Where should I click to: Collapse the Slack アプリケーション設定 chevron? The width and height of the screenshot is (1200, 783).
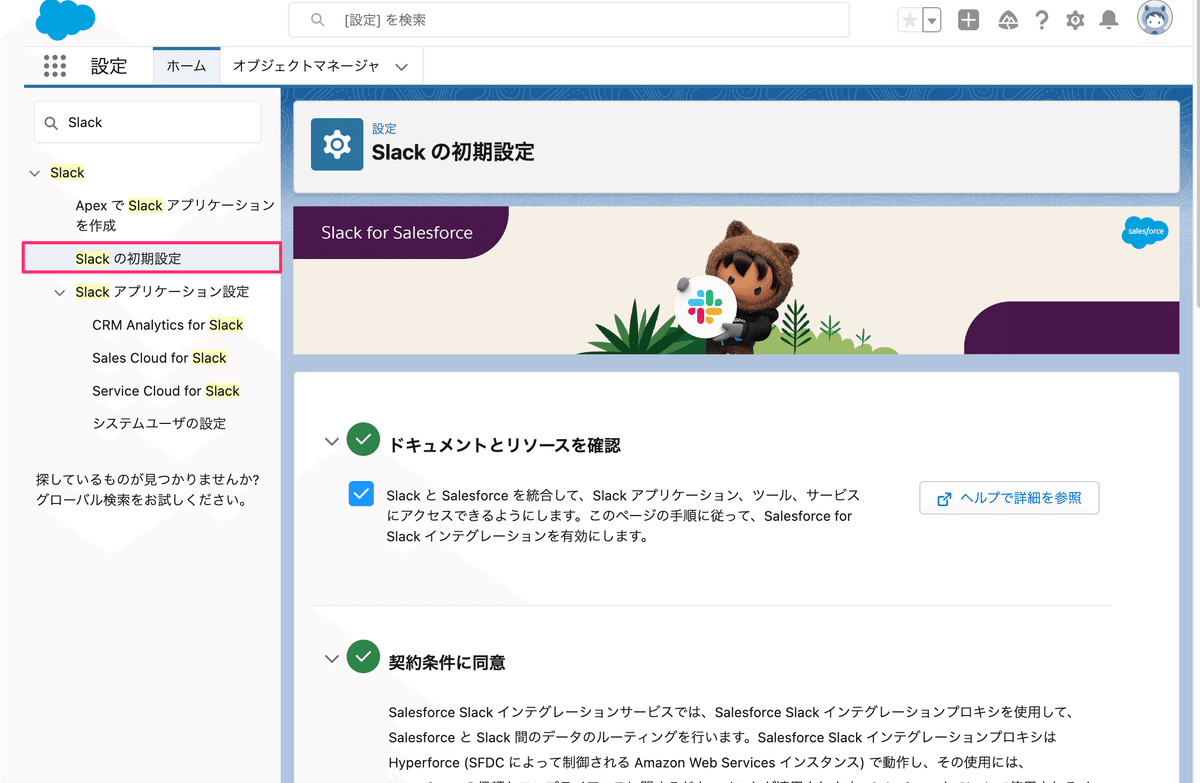pos(60,292)
